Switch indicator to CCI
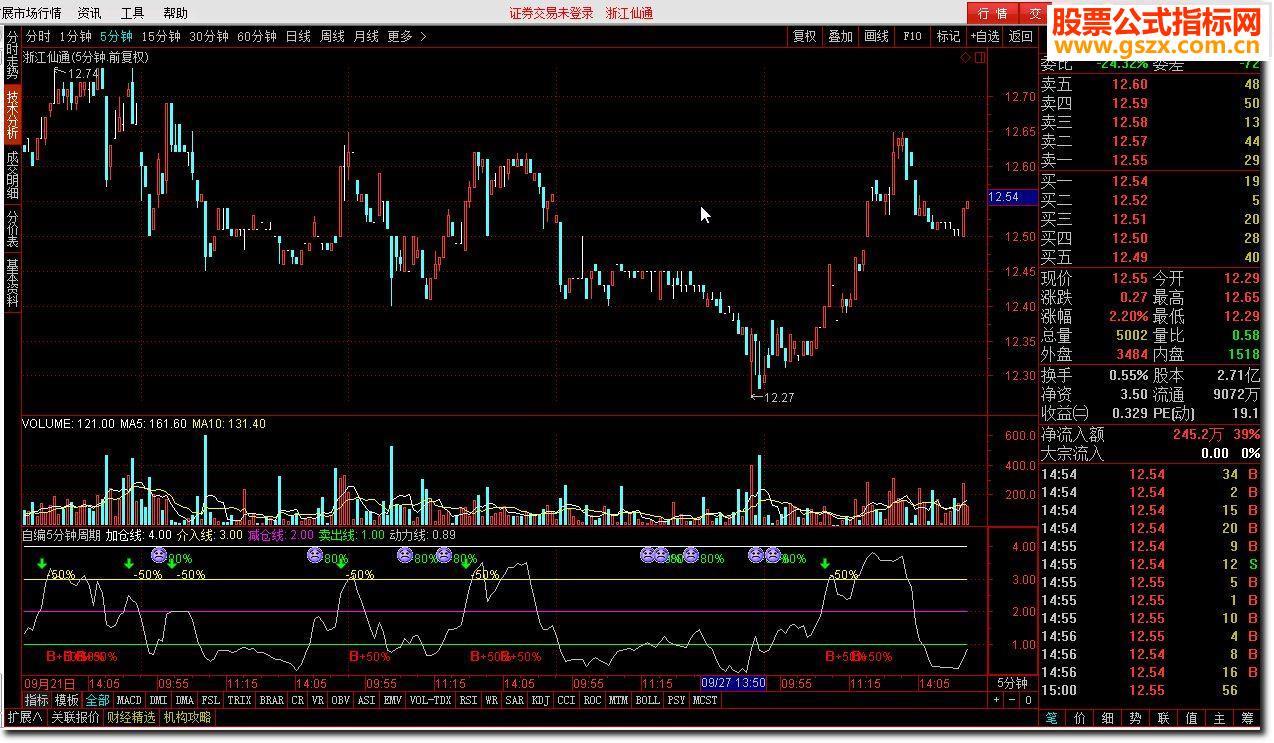The image size is (1274, 743). [566, 700]
